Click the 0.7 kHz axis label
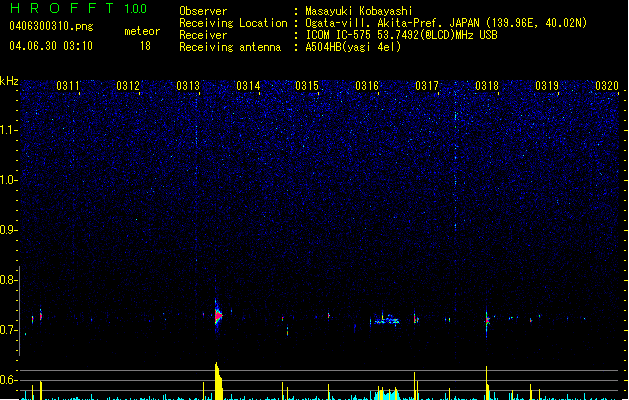This screenshot has height=400, width=629. tap(8, 330)
